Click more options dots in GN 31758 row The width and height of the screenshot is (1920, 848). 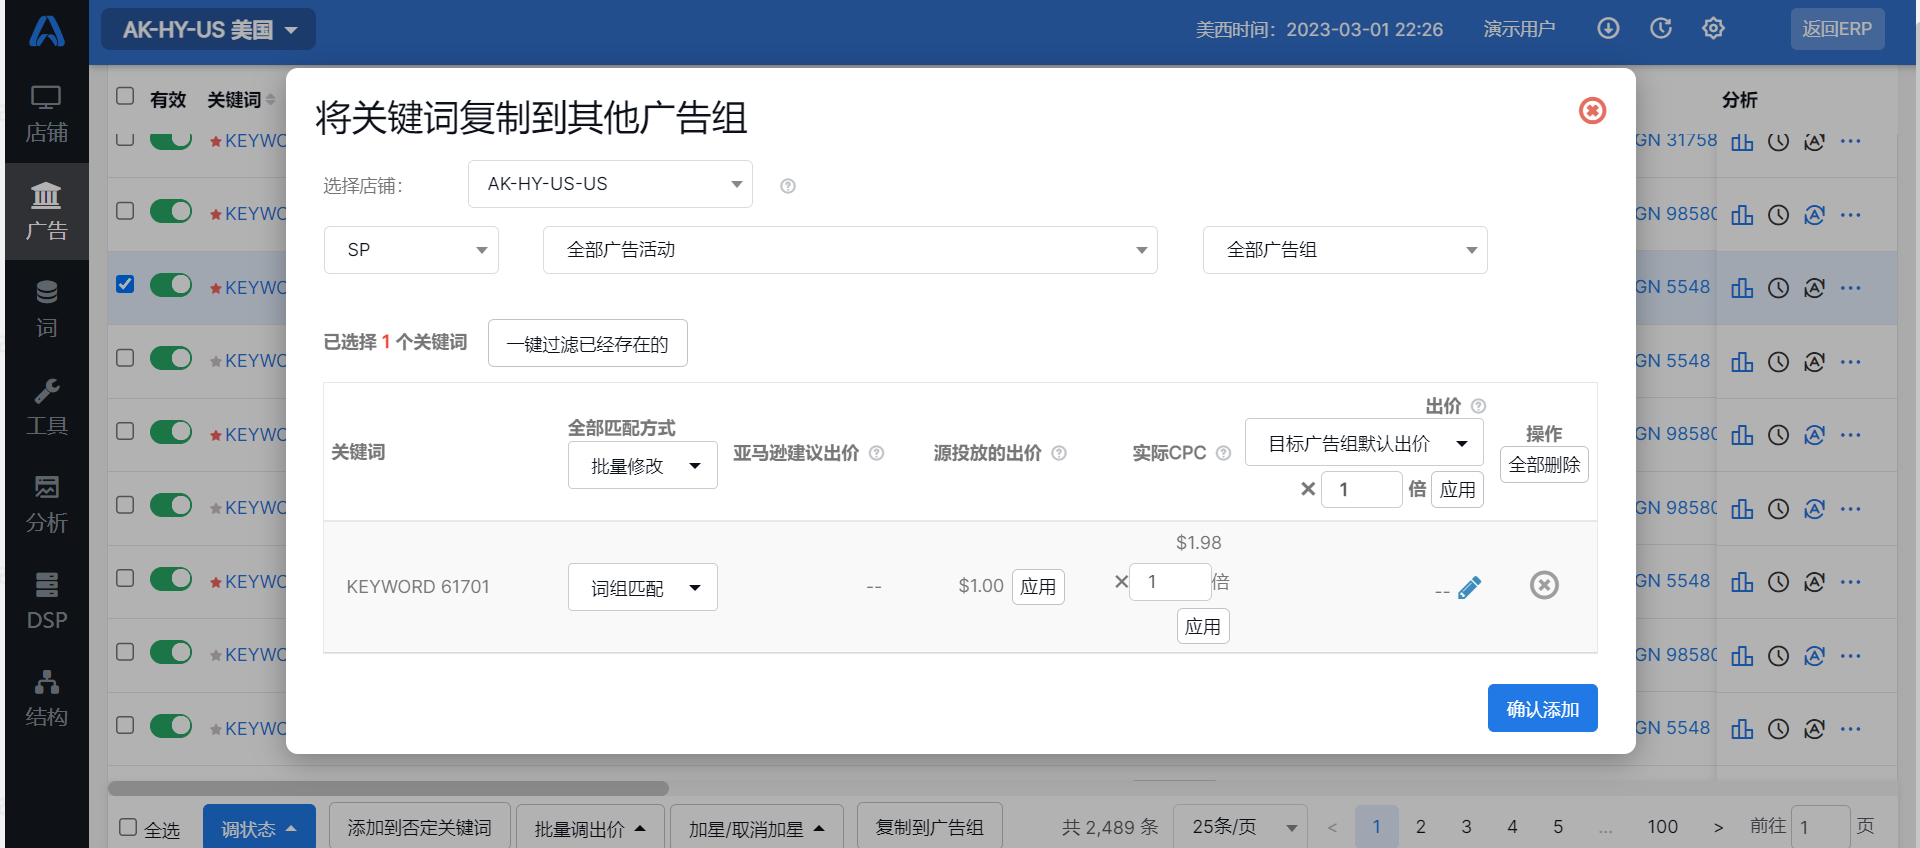pos(1851,141)
